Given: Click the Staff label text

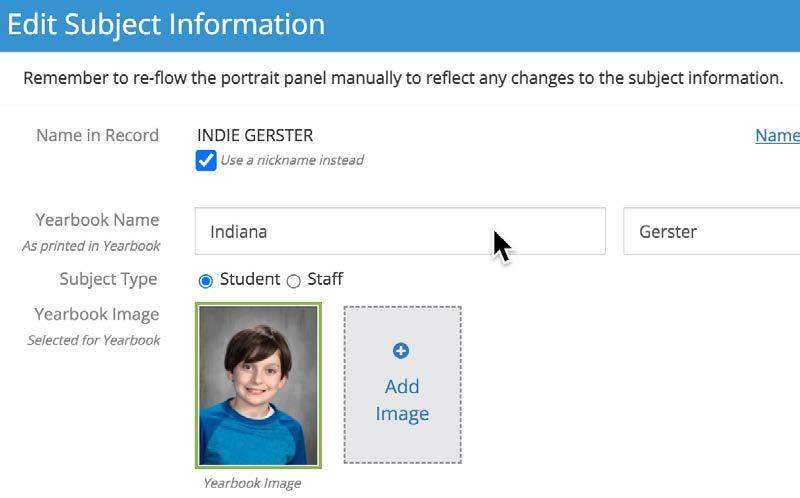Looking at the screenshot, I should [x=325, y=279].
